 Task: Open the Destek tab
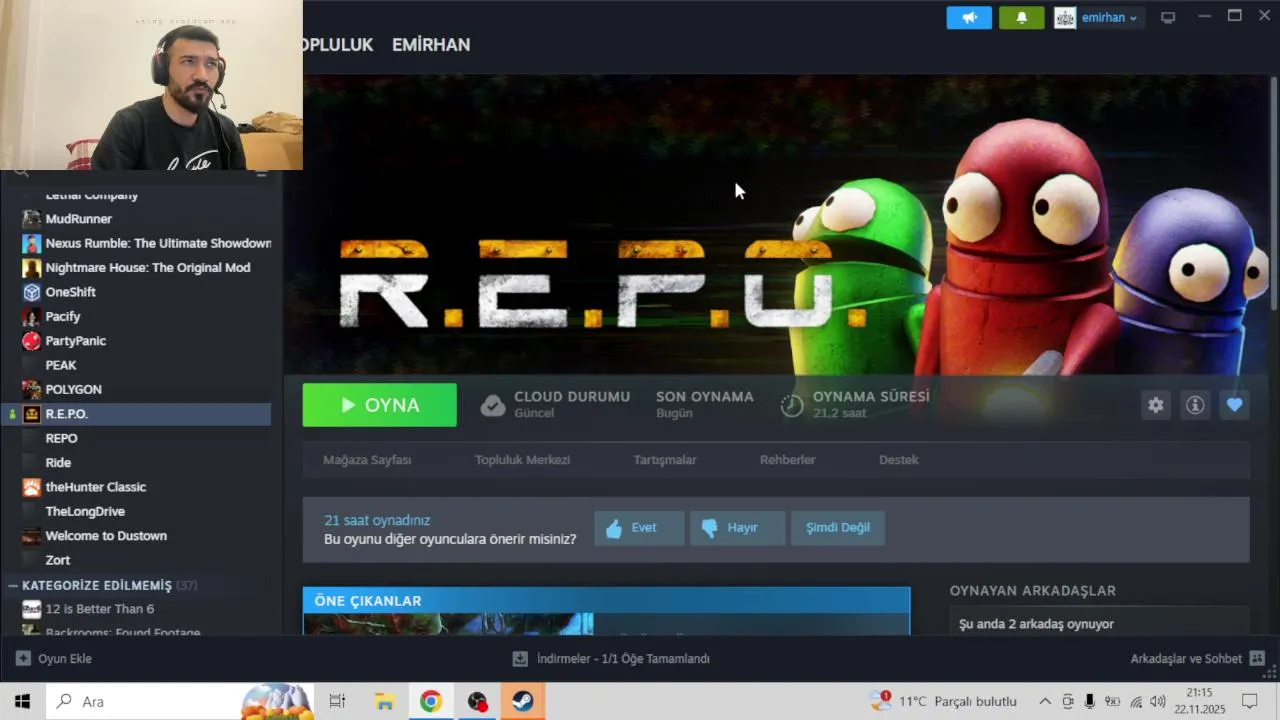(899, 460)
